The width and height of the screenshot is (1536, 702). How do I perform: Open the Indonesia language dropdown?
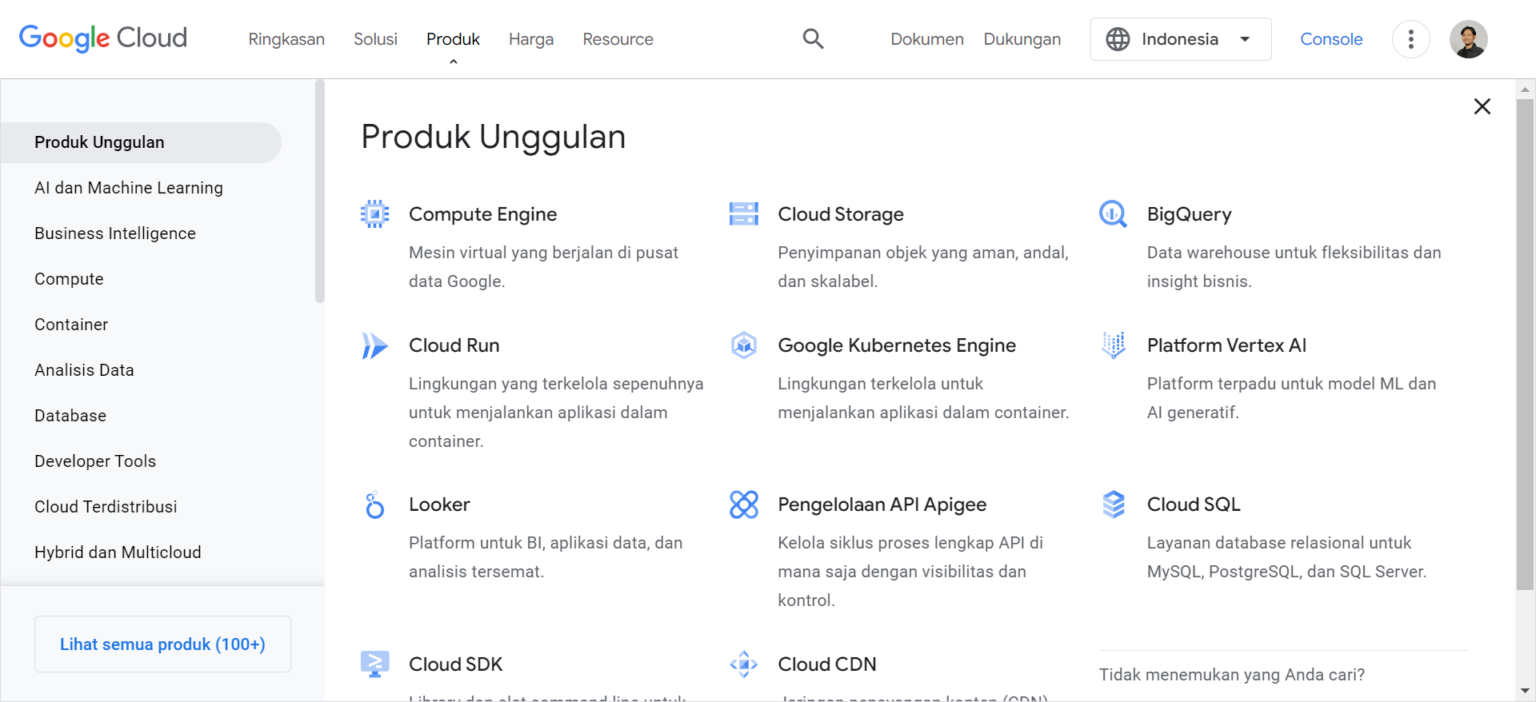click(1180, 38)
